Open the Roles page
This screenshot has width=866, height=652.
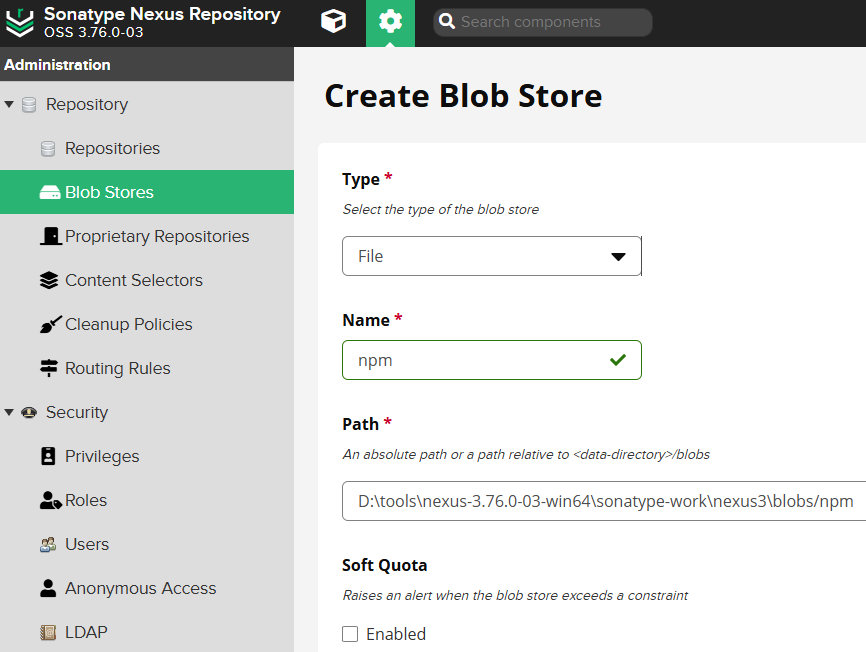147,500
